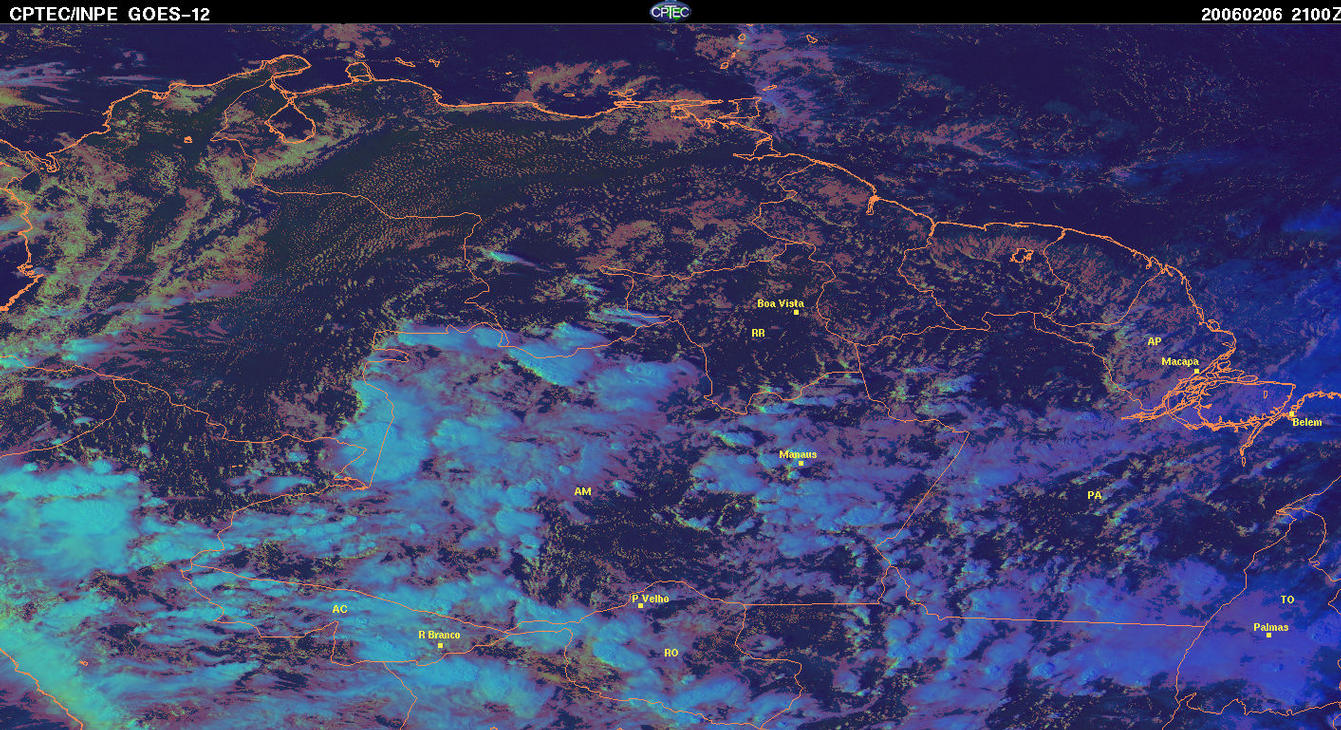
Task: Click the AM state label
Action: coord(583,491)
